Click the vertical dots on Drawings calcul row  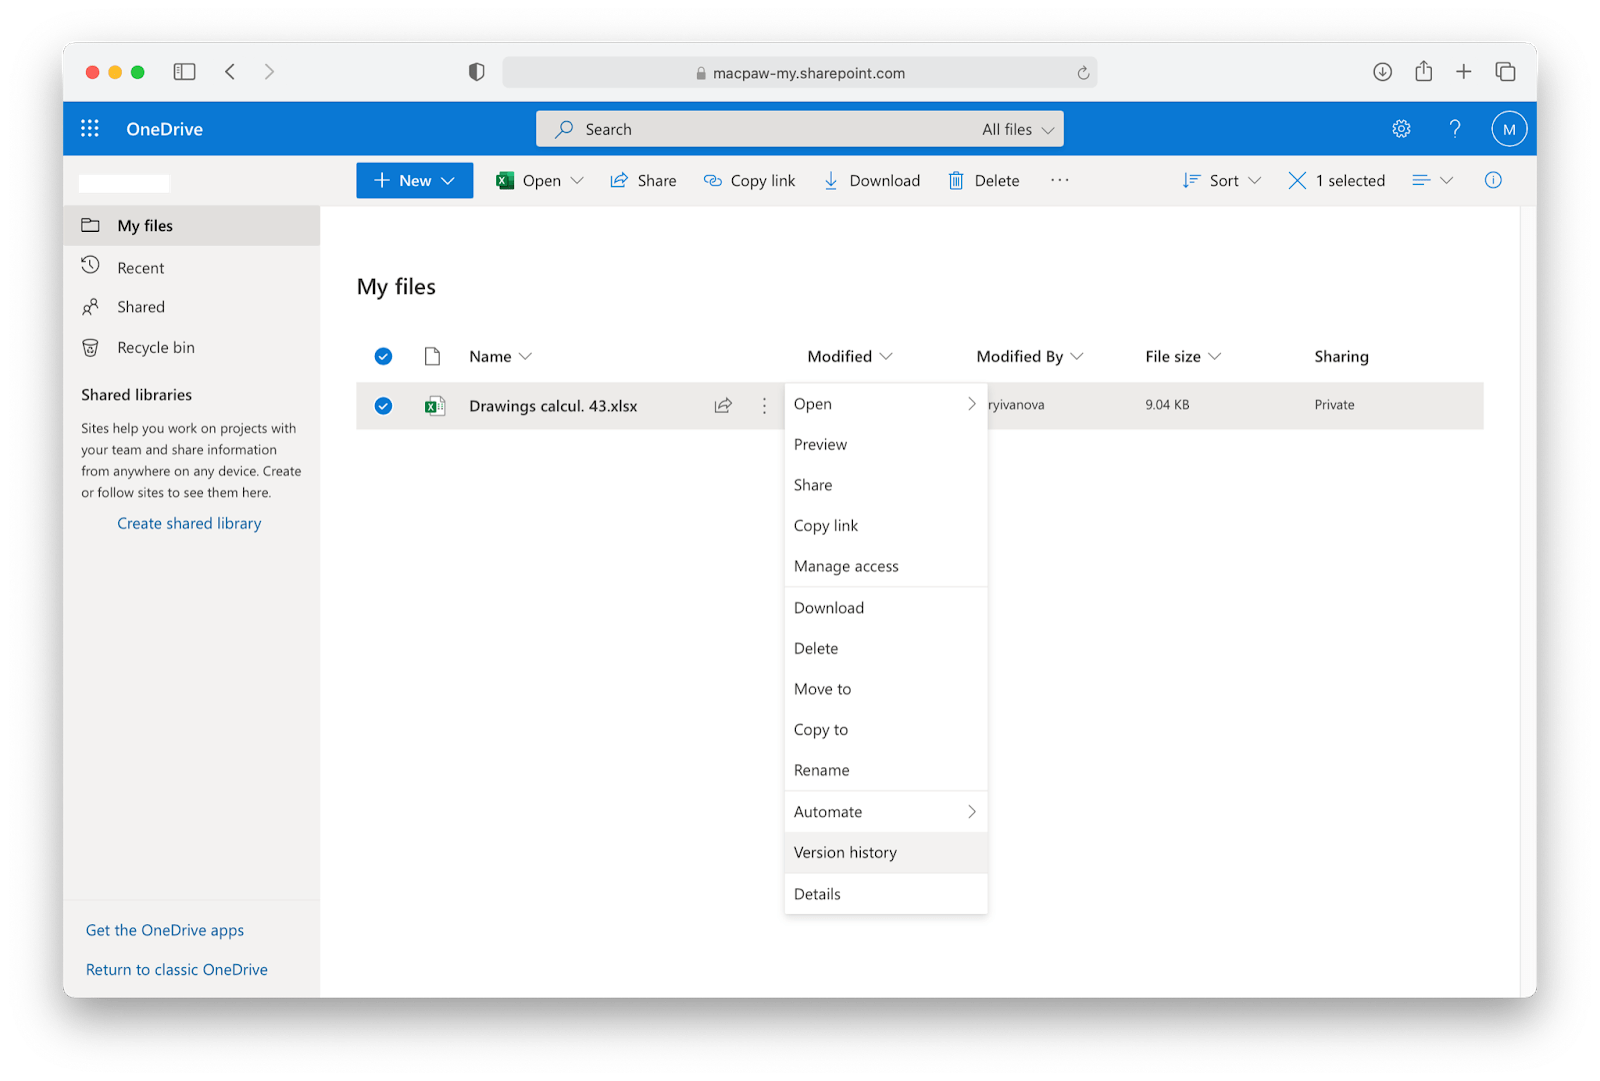pos(764,405)
